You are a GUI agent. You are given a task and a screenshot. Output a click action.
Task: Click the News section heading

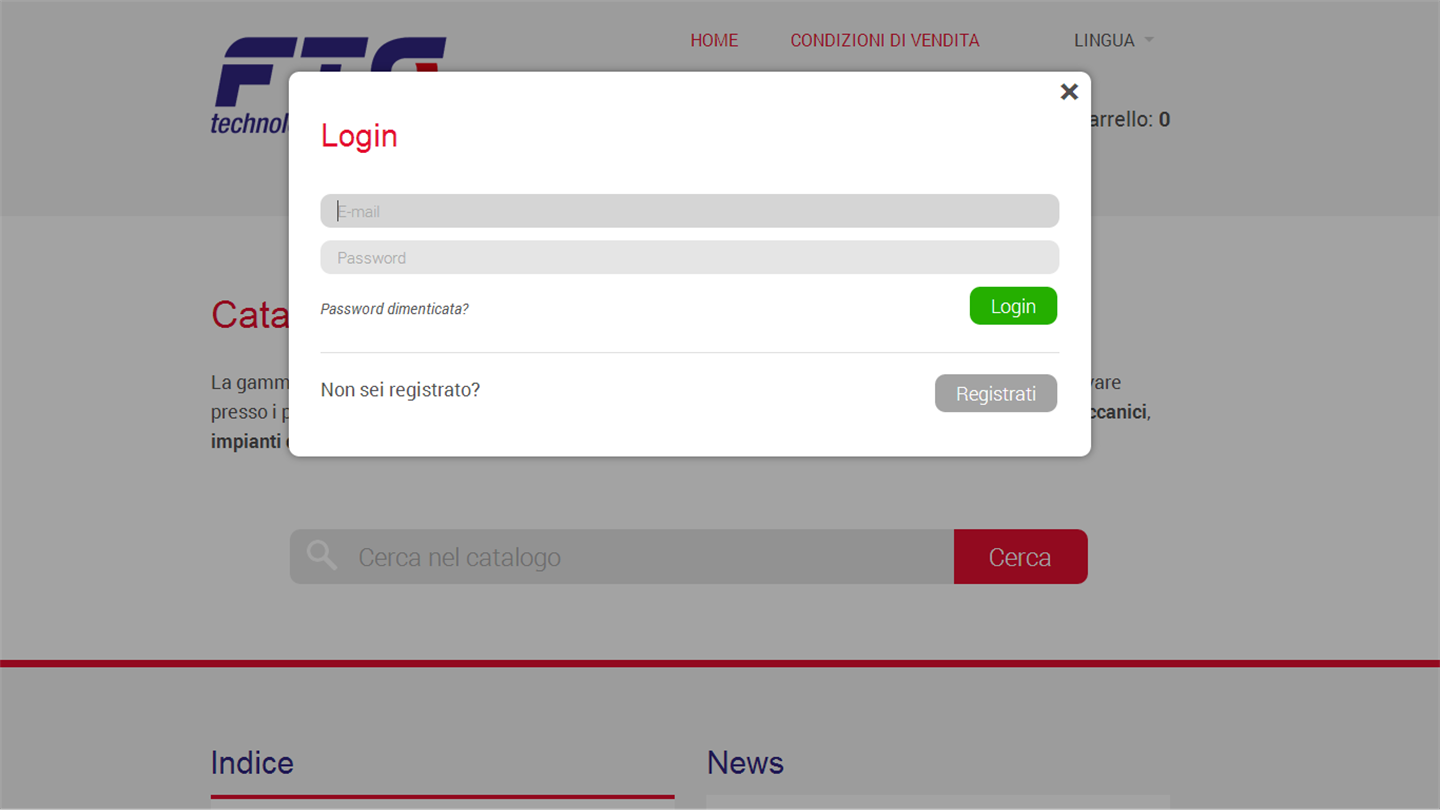click(745, 763)
